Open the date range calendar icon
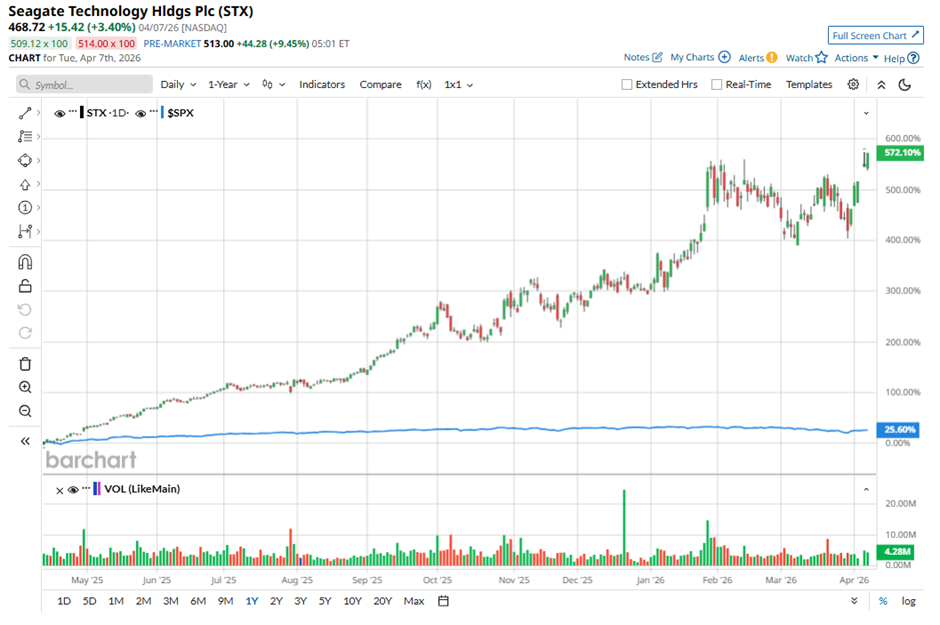This screenshot has width=940, height=625. click(443, 601)
